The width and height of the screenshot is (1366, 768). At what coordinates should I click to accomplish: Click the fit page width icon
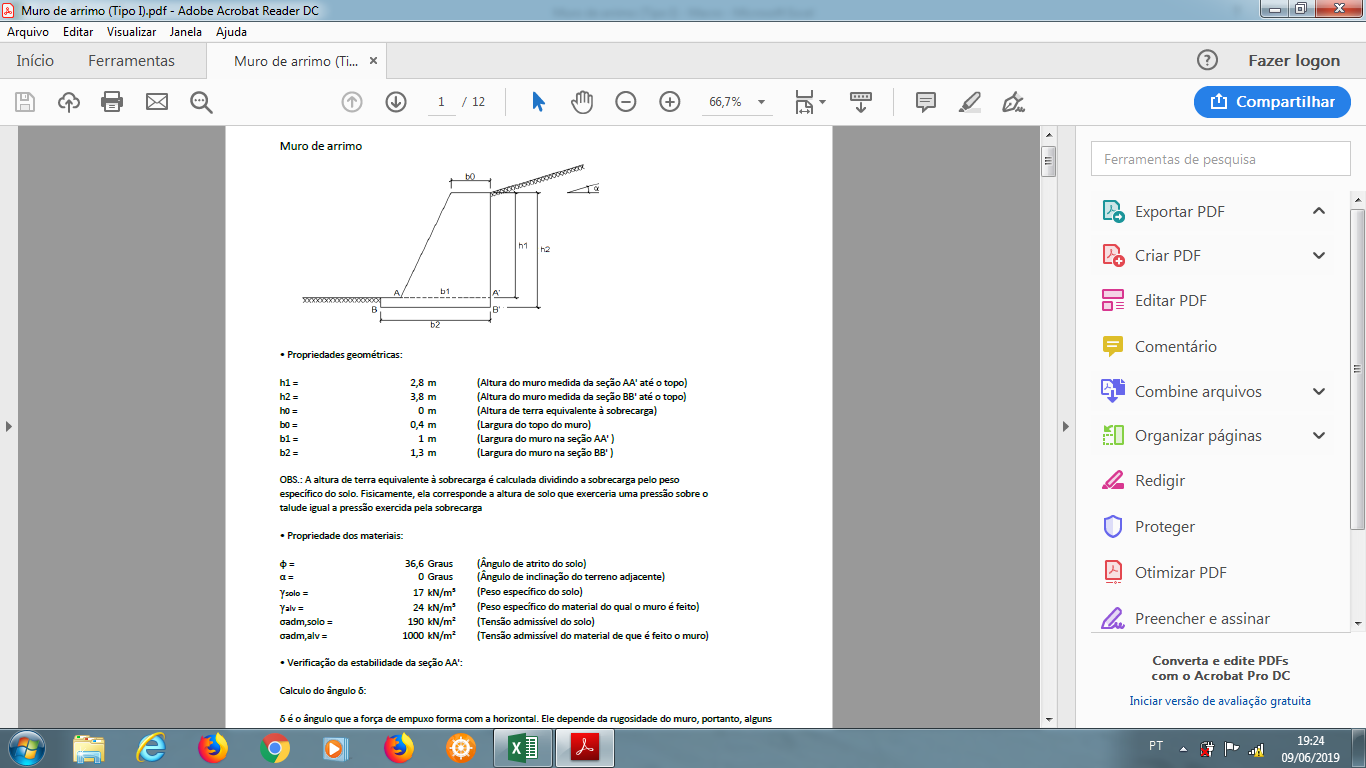coord(804,102)
